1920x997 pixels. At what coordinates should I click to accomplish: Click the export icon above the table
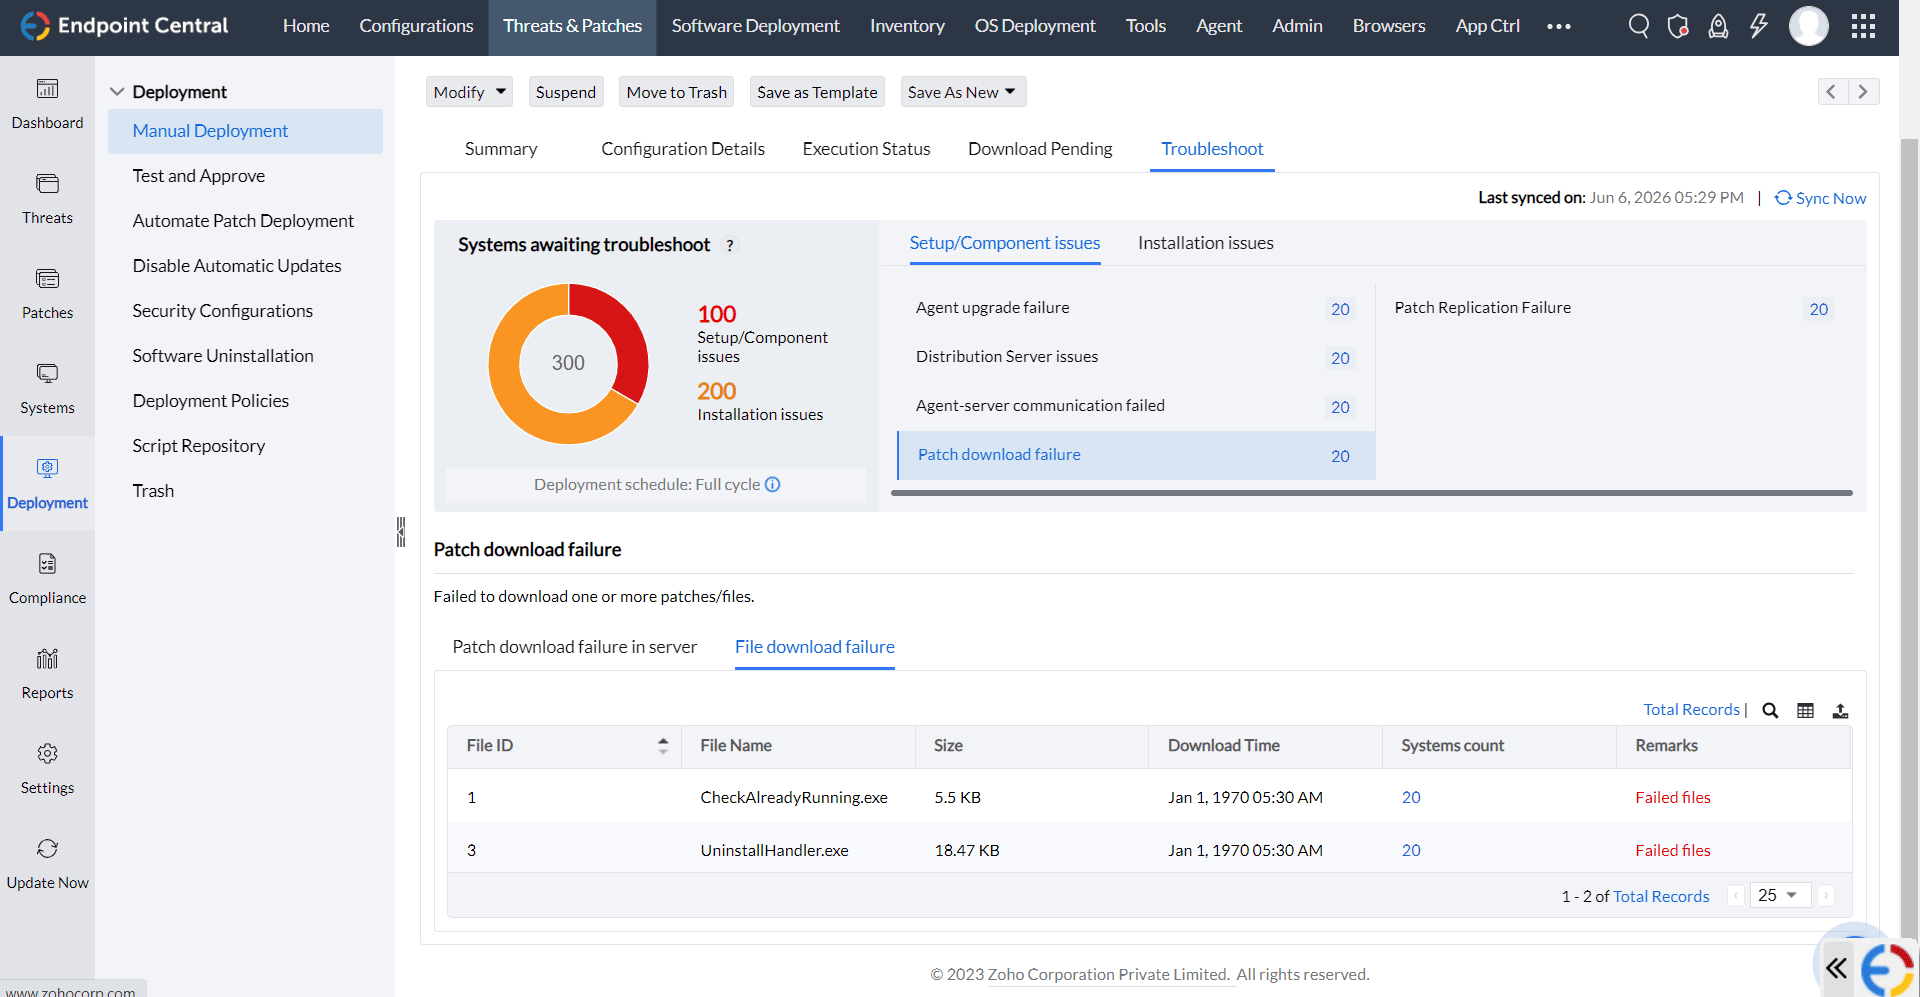[x=1840, y=711]
